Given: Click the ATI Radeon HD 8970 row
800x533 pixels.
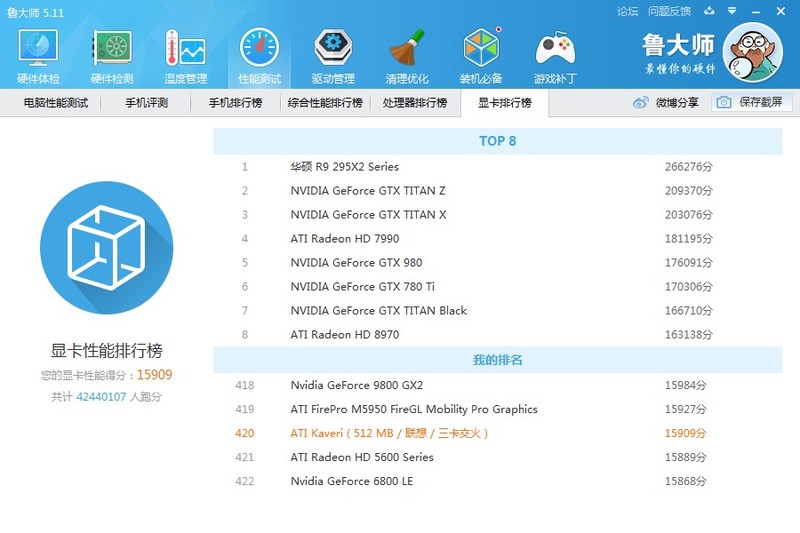Looking at the screenshot, I should point(497,335).
